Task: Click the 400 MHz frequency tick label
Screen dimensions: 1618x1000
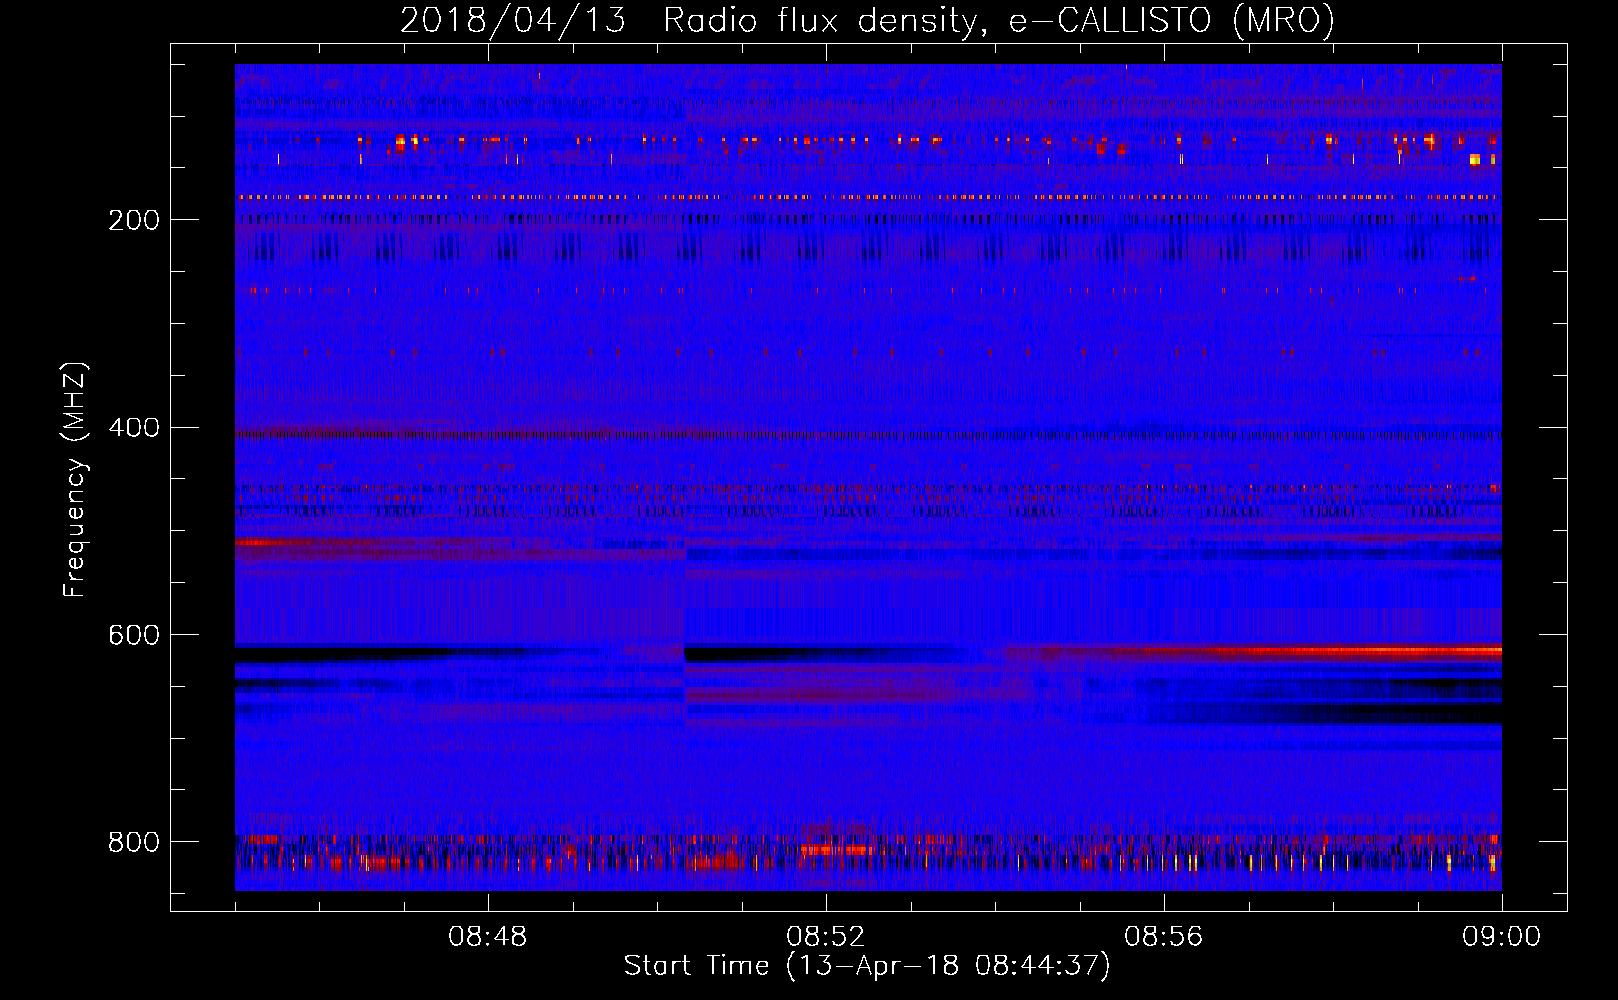Action: tap(134, 428)
